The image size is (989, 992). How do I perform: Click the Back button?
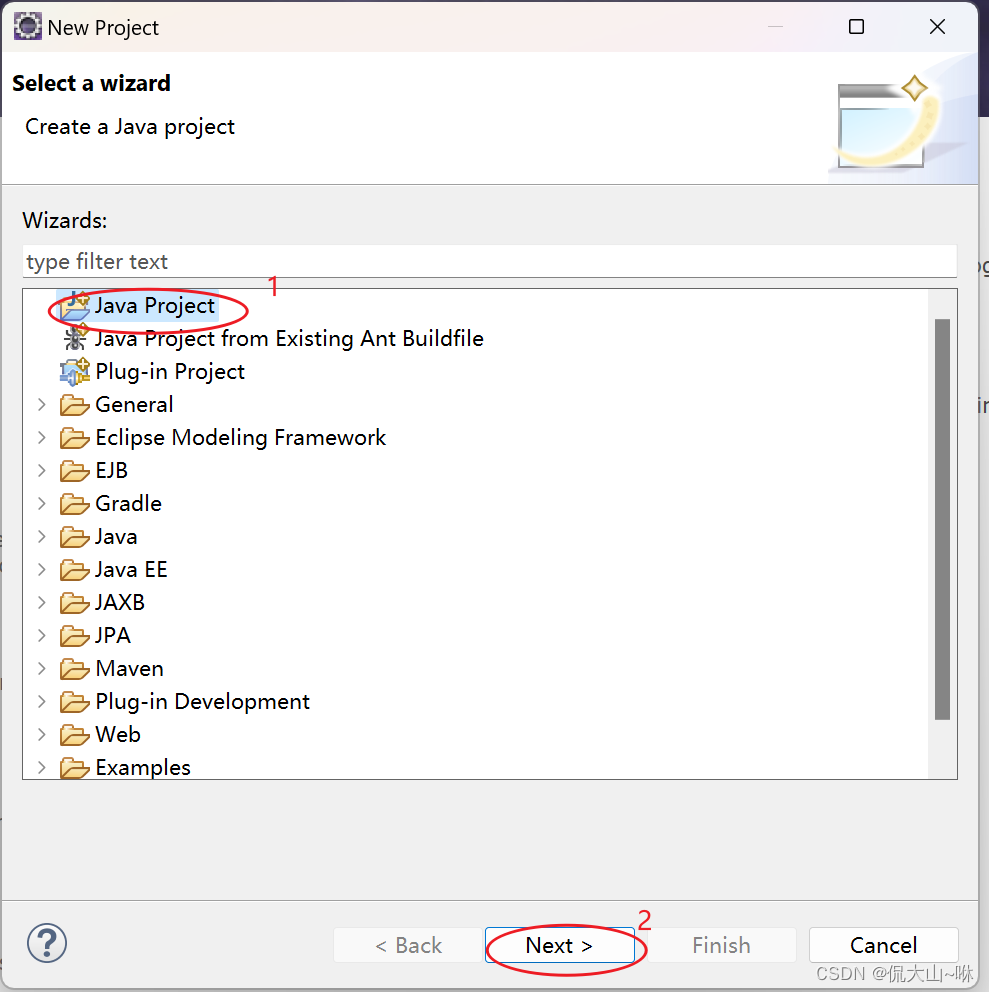[408, 945]
